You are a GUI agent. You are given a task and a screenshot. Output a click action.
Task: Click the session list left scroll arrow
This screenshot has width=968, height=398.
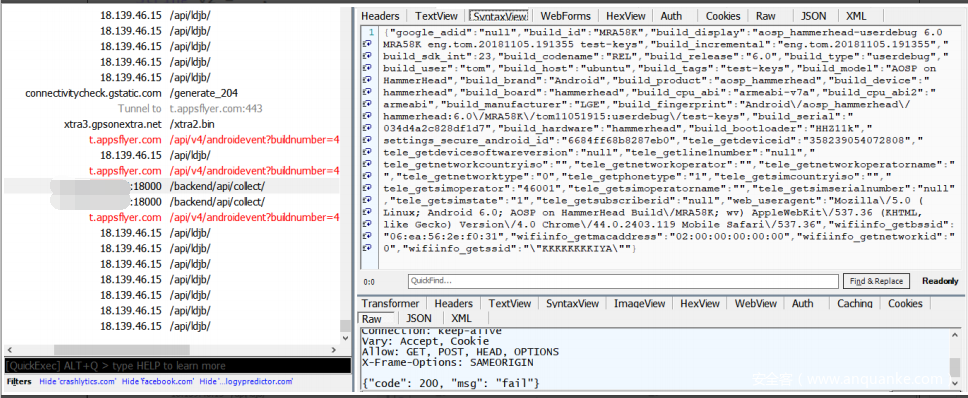click(x=9, y=350)
